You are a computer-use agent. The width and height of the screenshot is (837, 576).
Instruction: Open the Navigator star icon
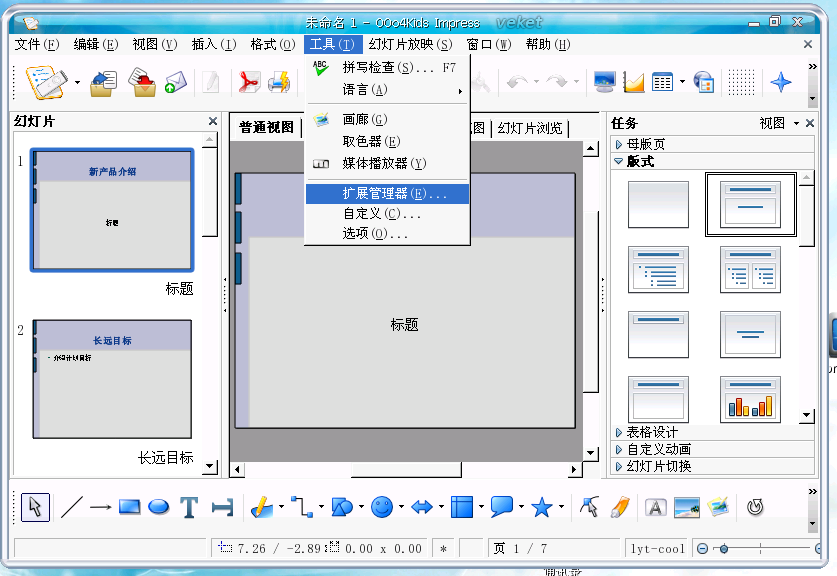(781, 82)
